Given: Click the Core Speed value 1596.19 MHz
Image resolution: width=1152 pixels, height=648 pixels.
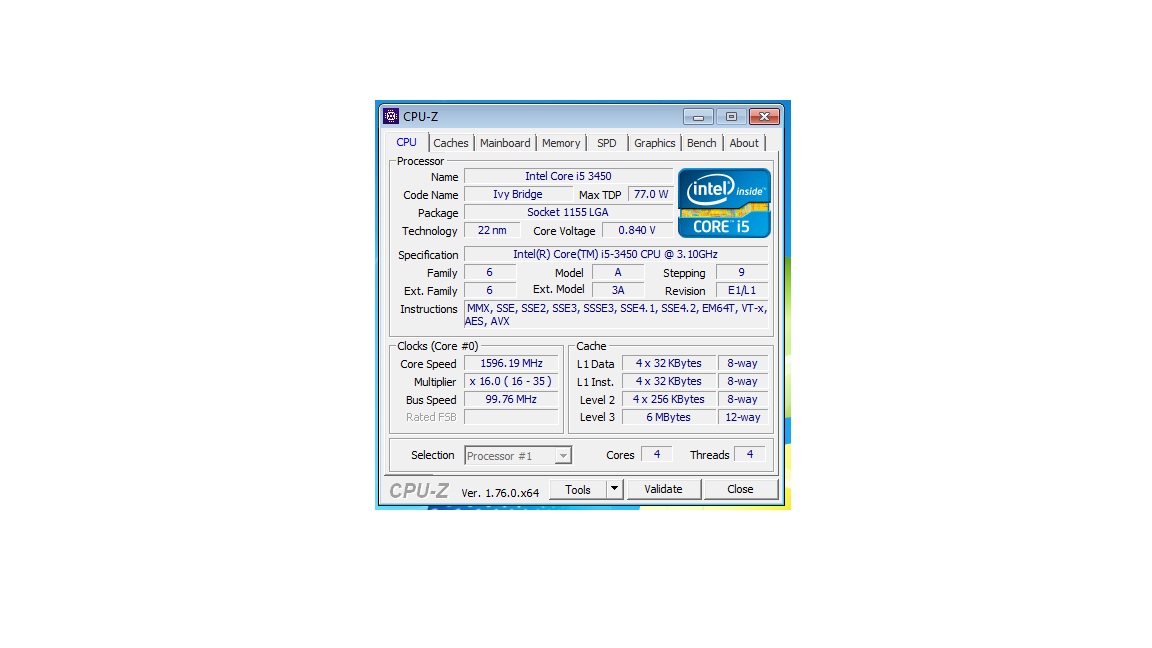Looking at the screenshot, I should click(x=511, y=364).
